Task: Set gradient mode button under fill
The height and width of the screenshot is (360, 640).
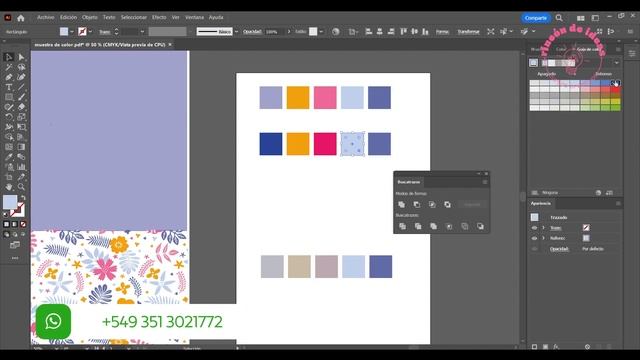Action: pyautogui.click(x=15, y=224)
